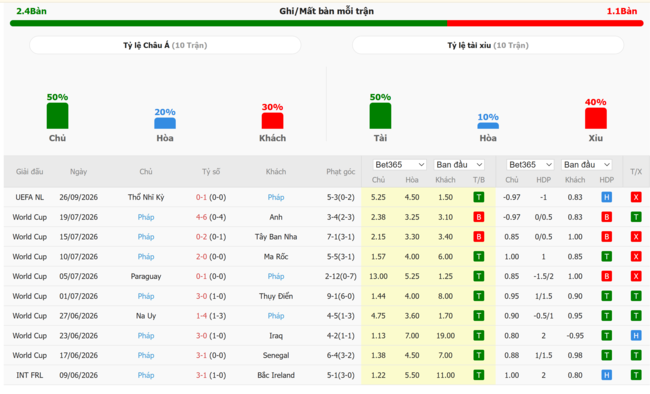Open Pháp team link in Thổ Nhĩ Kỳ row

(x=276, y=197)
